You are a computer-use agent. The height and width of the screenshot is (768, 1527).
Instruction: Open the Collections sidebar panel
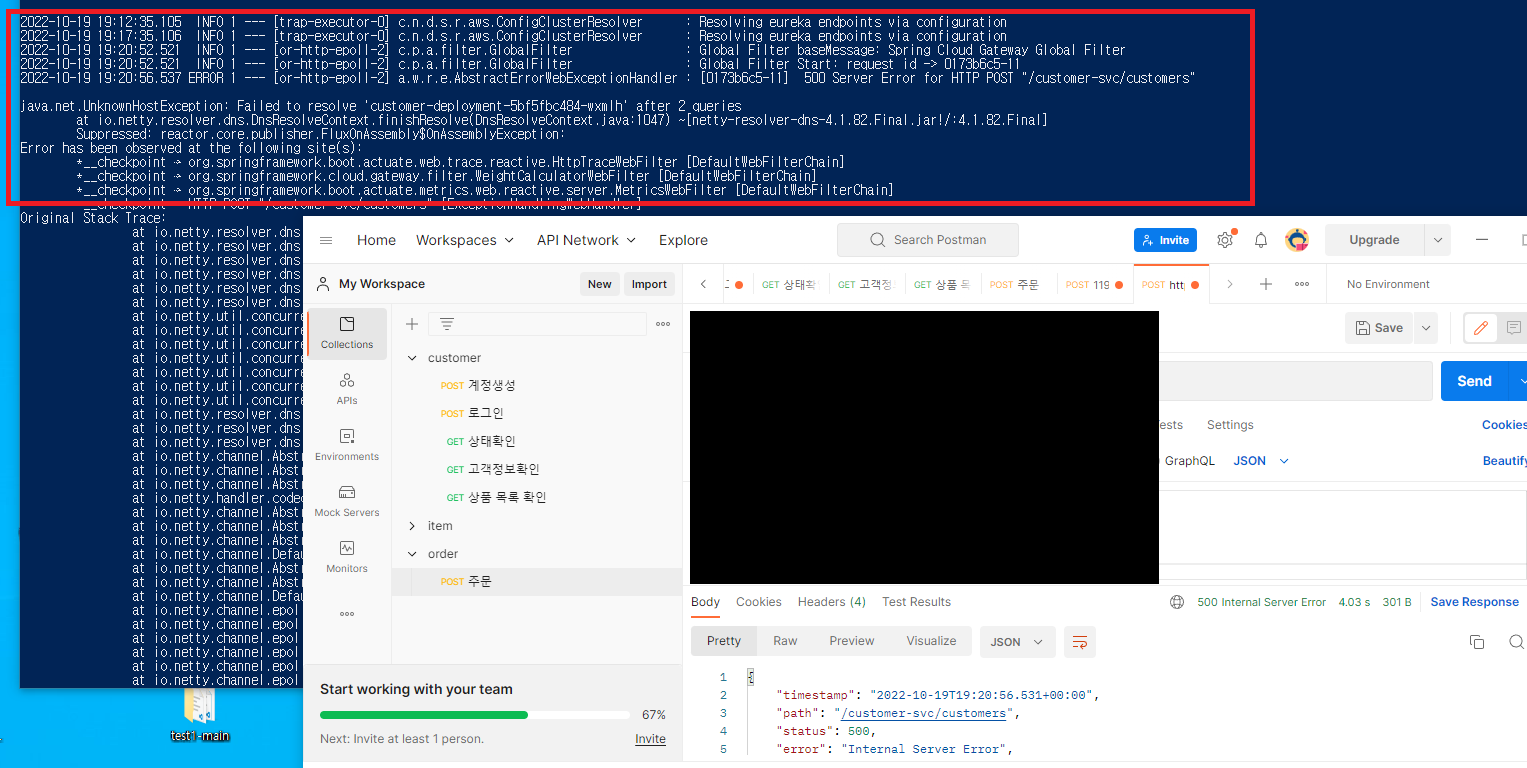[347, 334]
